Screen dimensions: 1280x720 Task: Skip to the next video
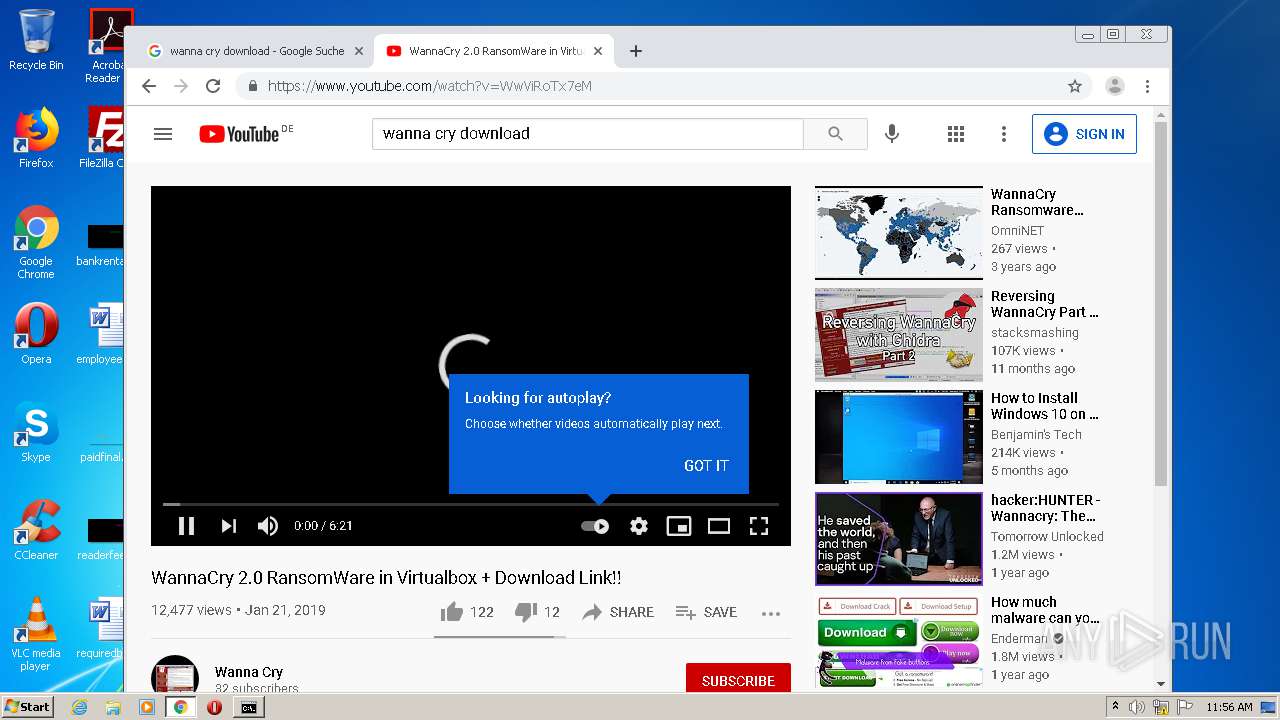click(228, 526)
